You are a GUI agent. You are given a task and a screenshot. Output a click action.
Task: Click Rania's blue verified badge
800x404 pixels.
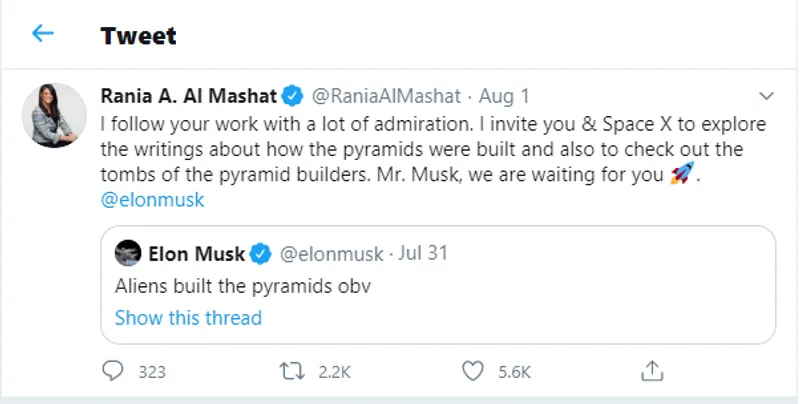coord(292,96)
